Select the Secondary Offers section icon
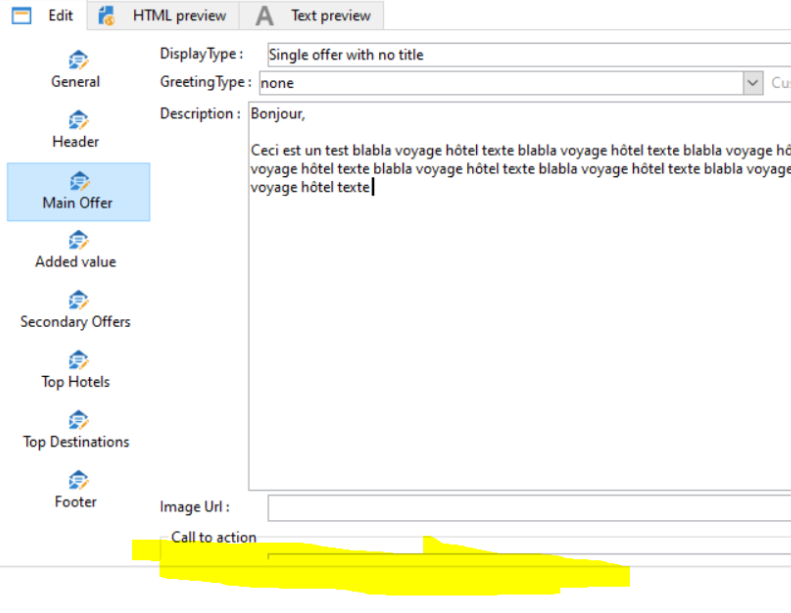This screenshot has width=791, height=613. tap(78, 300)
